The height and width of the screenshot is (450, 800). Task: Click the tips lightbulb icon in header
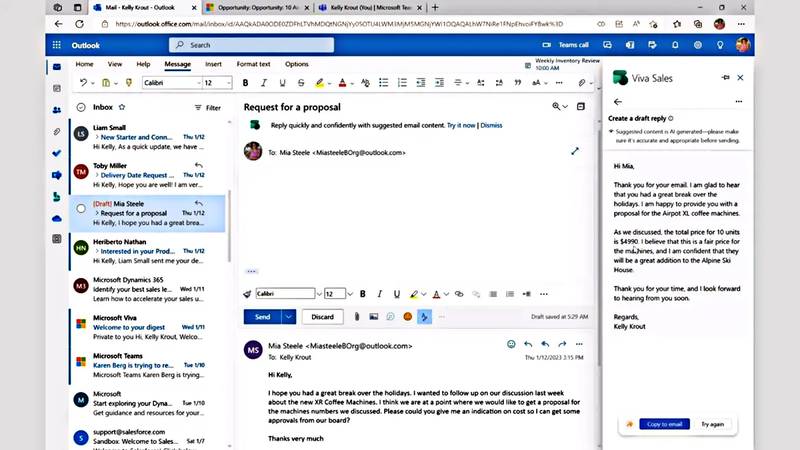point(720,45)
